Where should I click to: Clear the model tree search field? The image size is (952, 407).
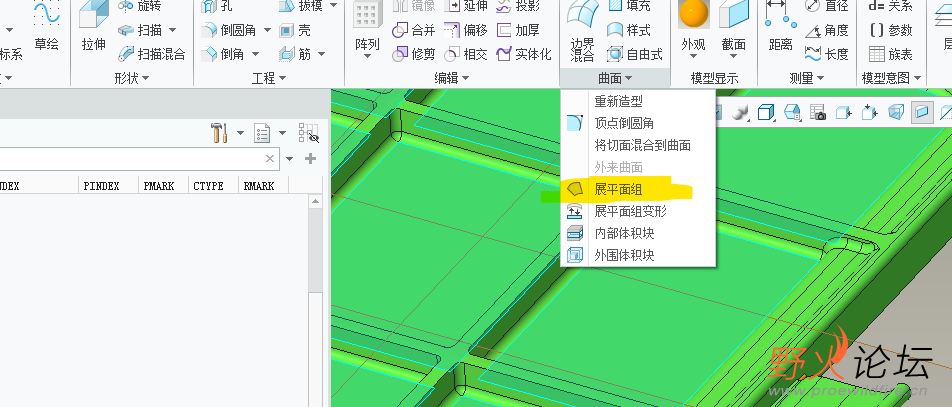point(270,159)
